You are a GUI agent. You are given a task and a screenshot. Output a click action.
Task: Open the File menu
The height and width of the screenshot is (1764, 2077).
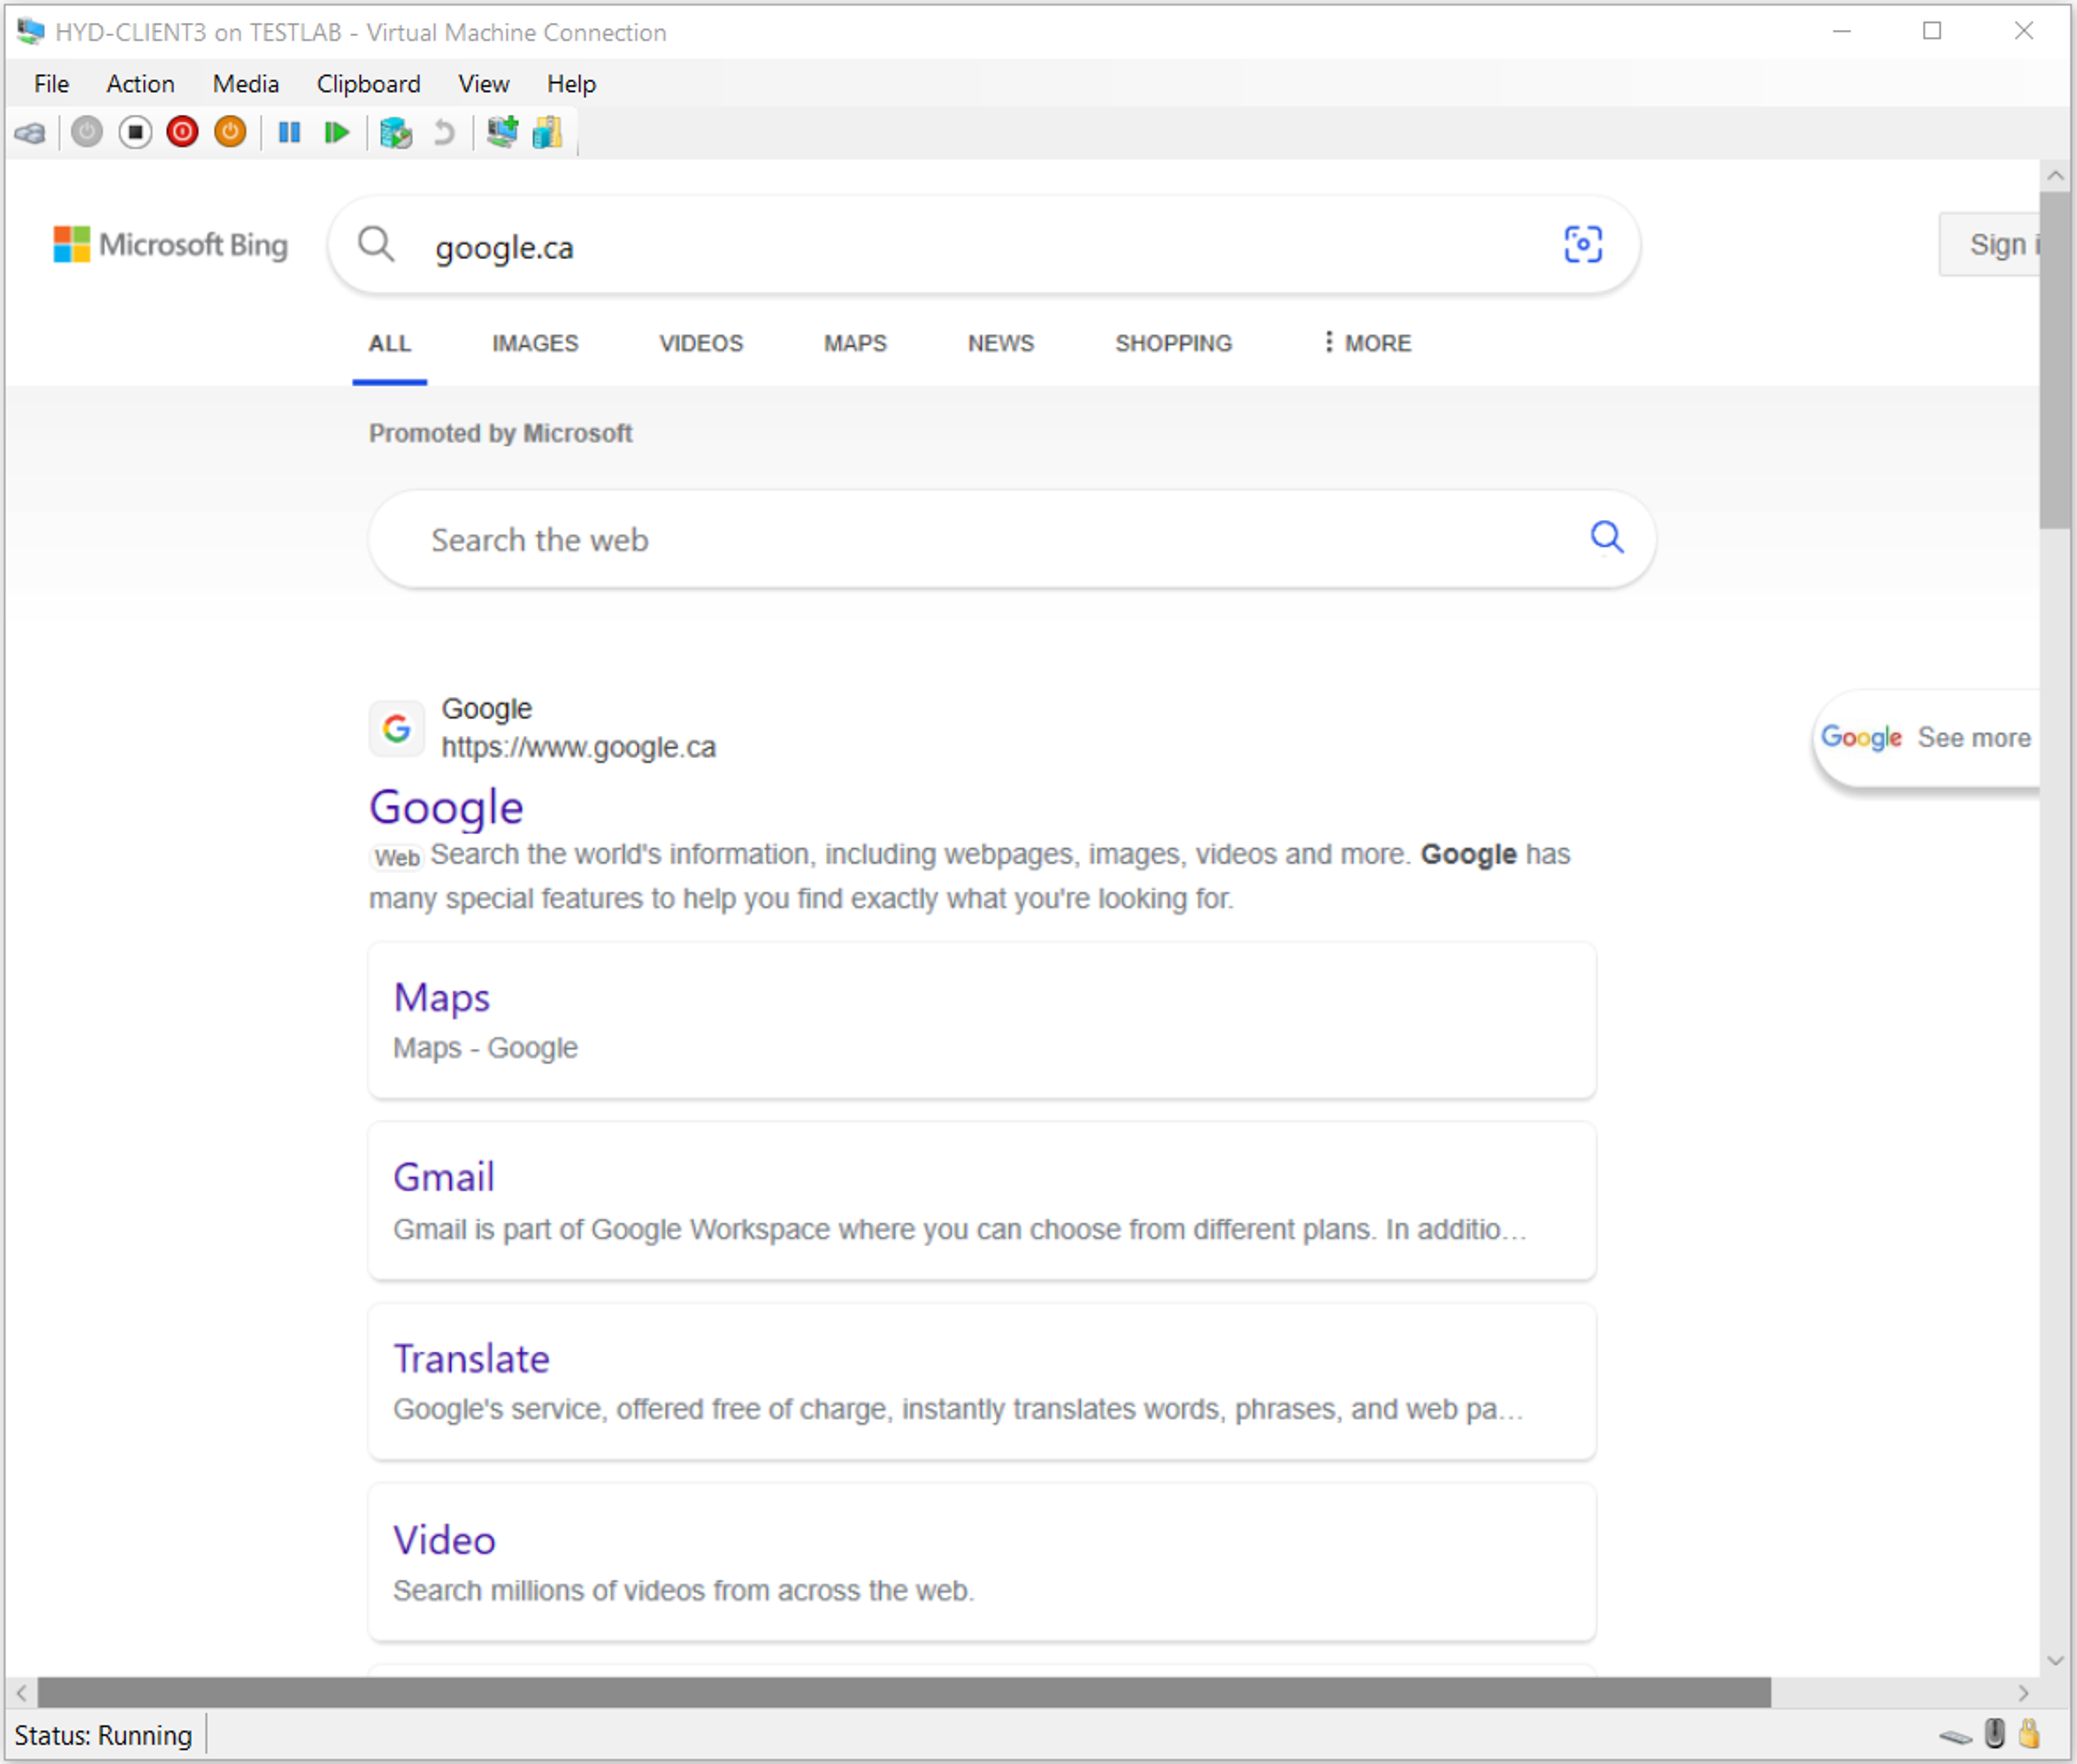51,84
